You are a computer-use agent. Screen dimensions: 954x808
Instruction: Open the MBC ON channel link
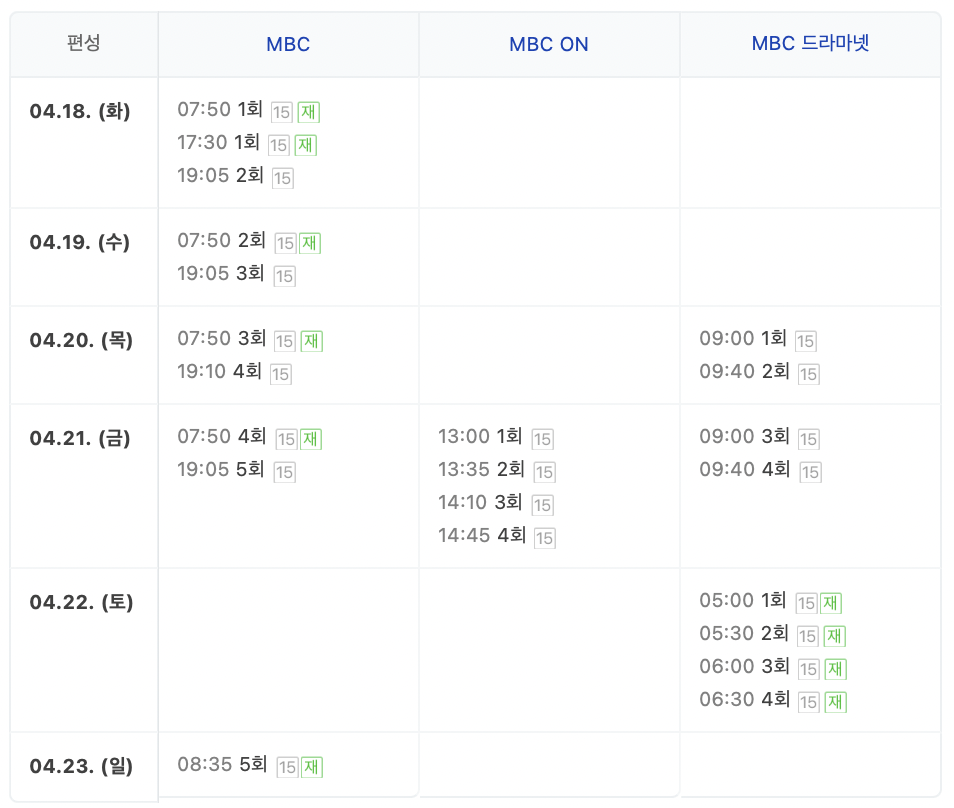pos(549,44)
